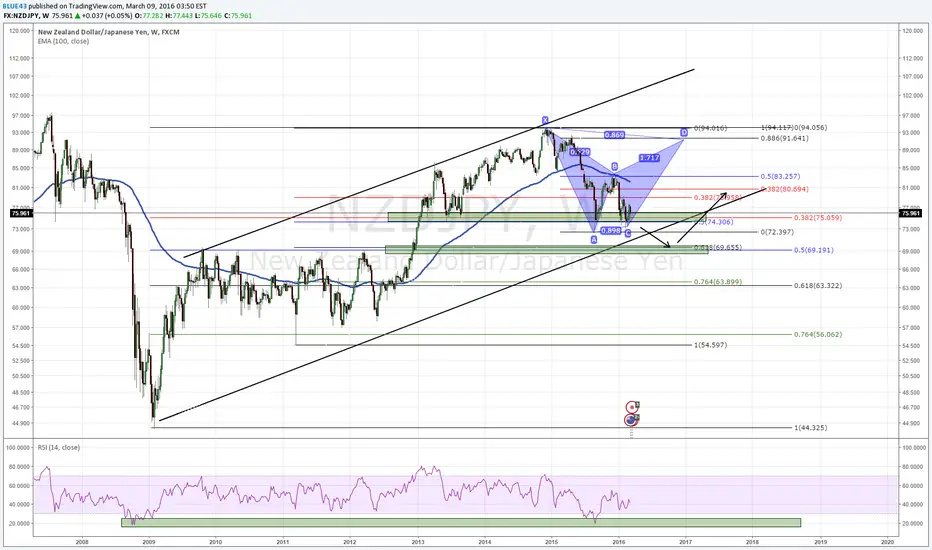This screenshot has height=550, width=932.
Task: Select the 1(44.325) Fibonacci level label
Action: click(810, 428)
